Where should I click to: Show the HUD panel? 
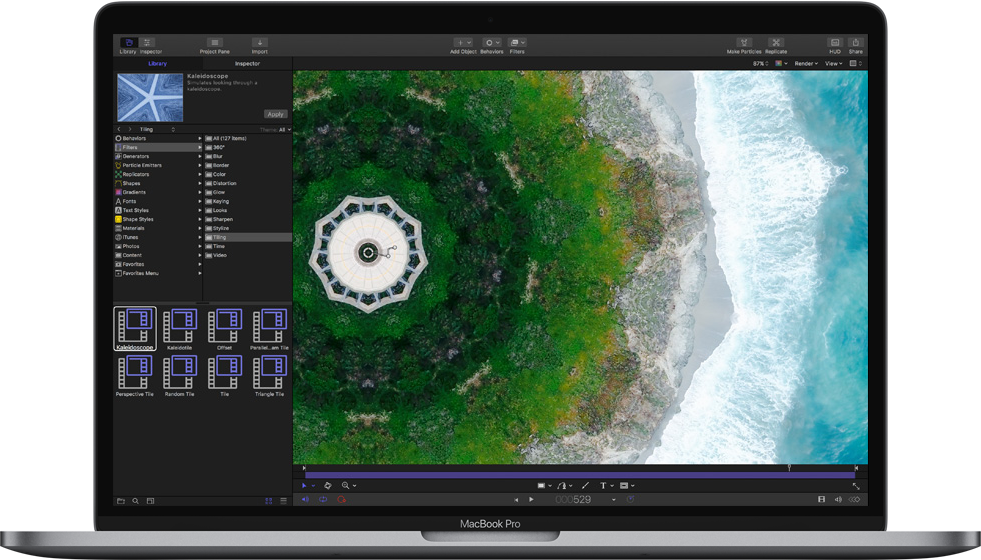(x=835, y=44)
